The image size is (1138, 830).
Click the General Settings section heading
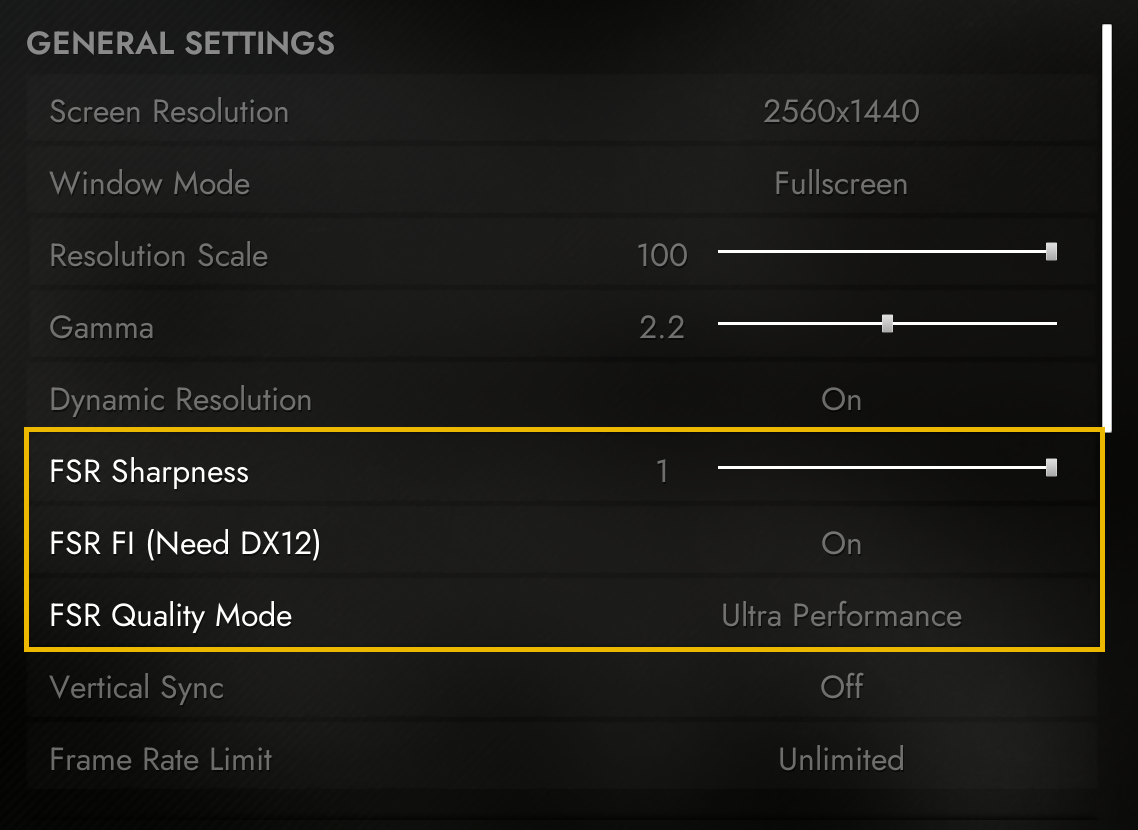180,44
